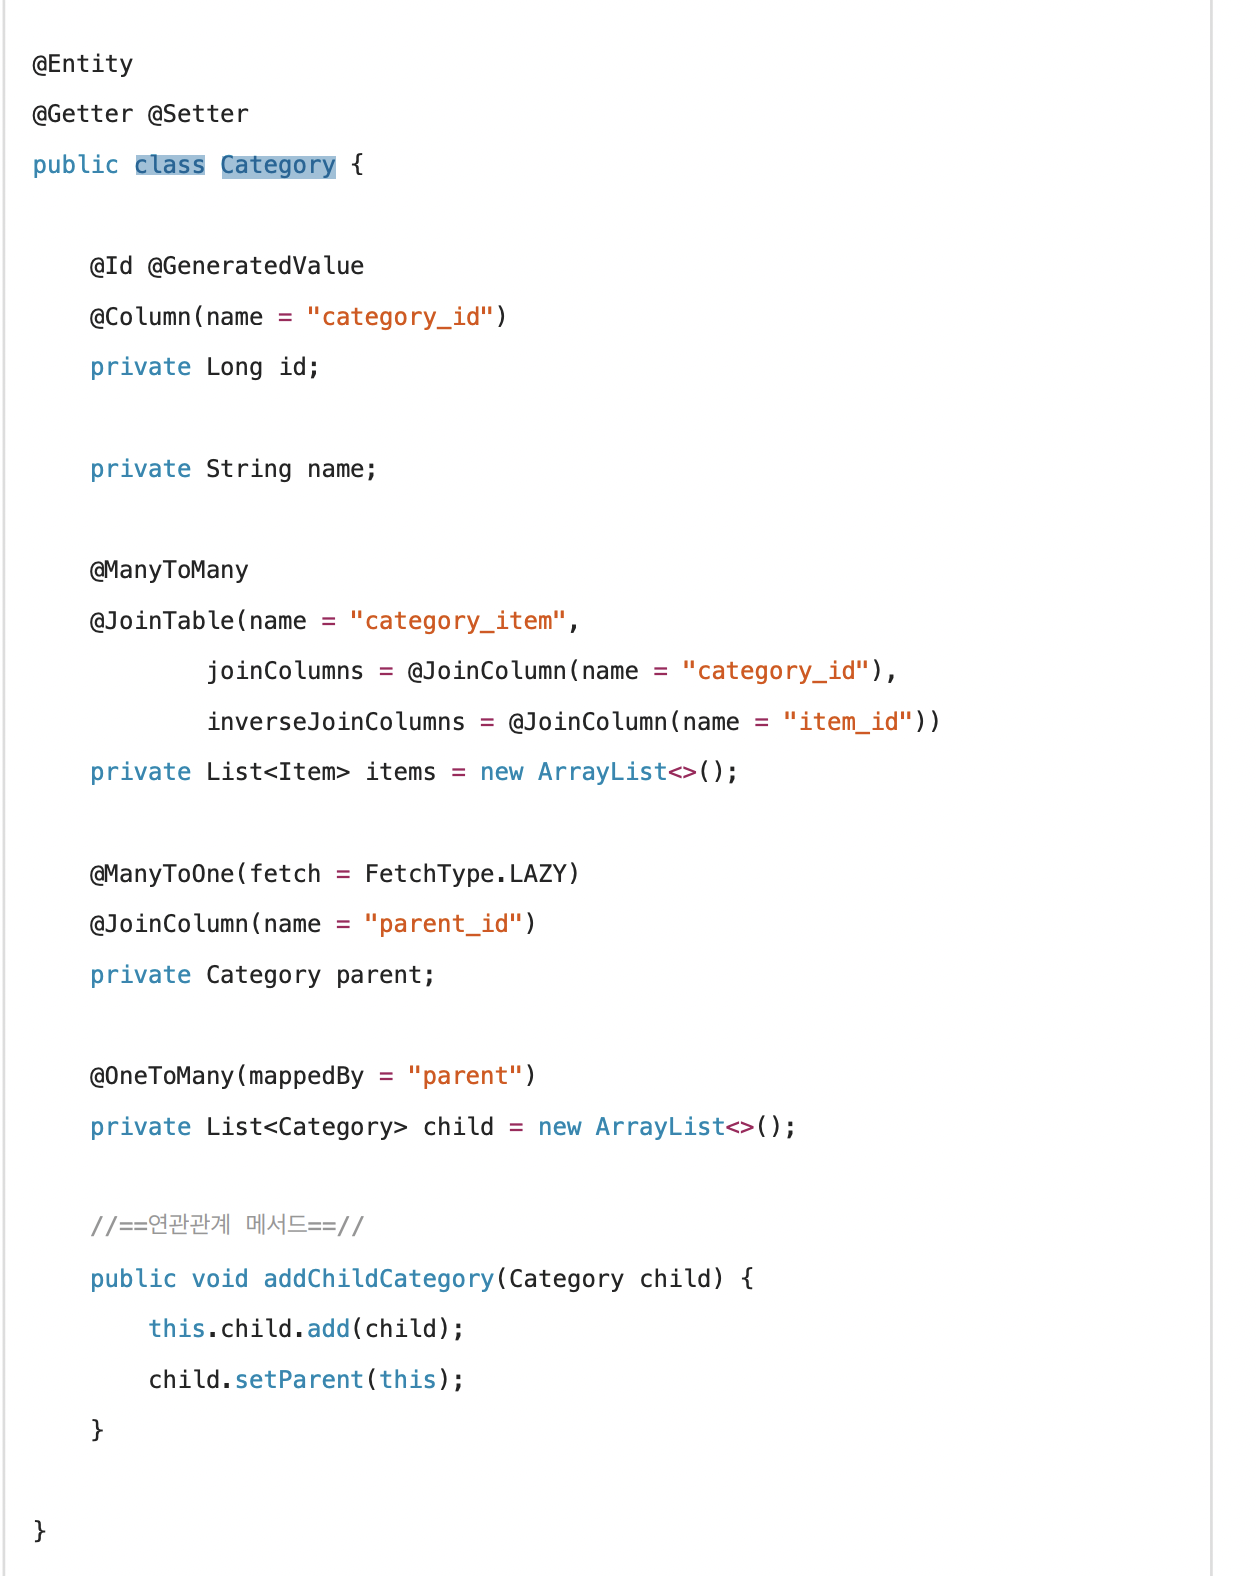Click the @Getter annotation
This screenshot has width=1256, height=1576.
point(83,114)
